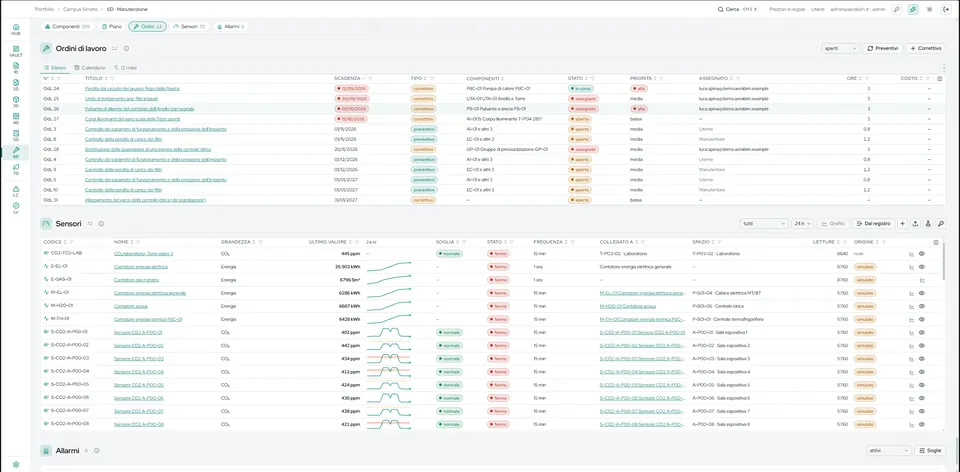Open the HUB home icon in sidebar
Image resolution: width=960 pixels, height=472 pixels.
[16, 29]
